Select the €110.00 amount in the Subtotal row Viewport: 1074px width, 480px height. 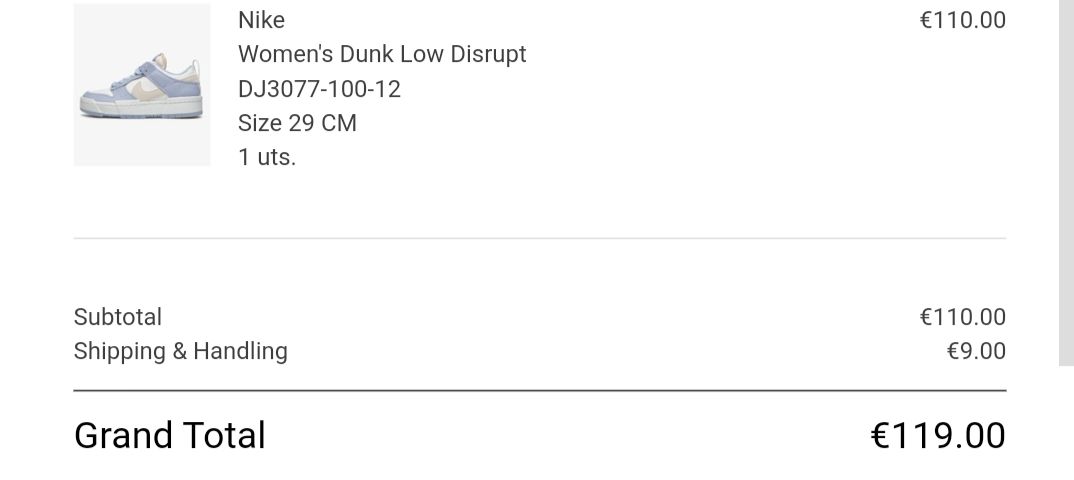point(962,317)
